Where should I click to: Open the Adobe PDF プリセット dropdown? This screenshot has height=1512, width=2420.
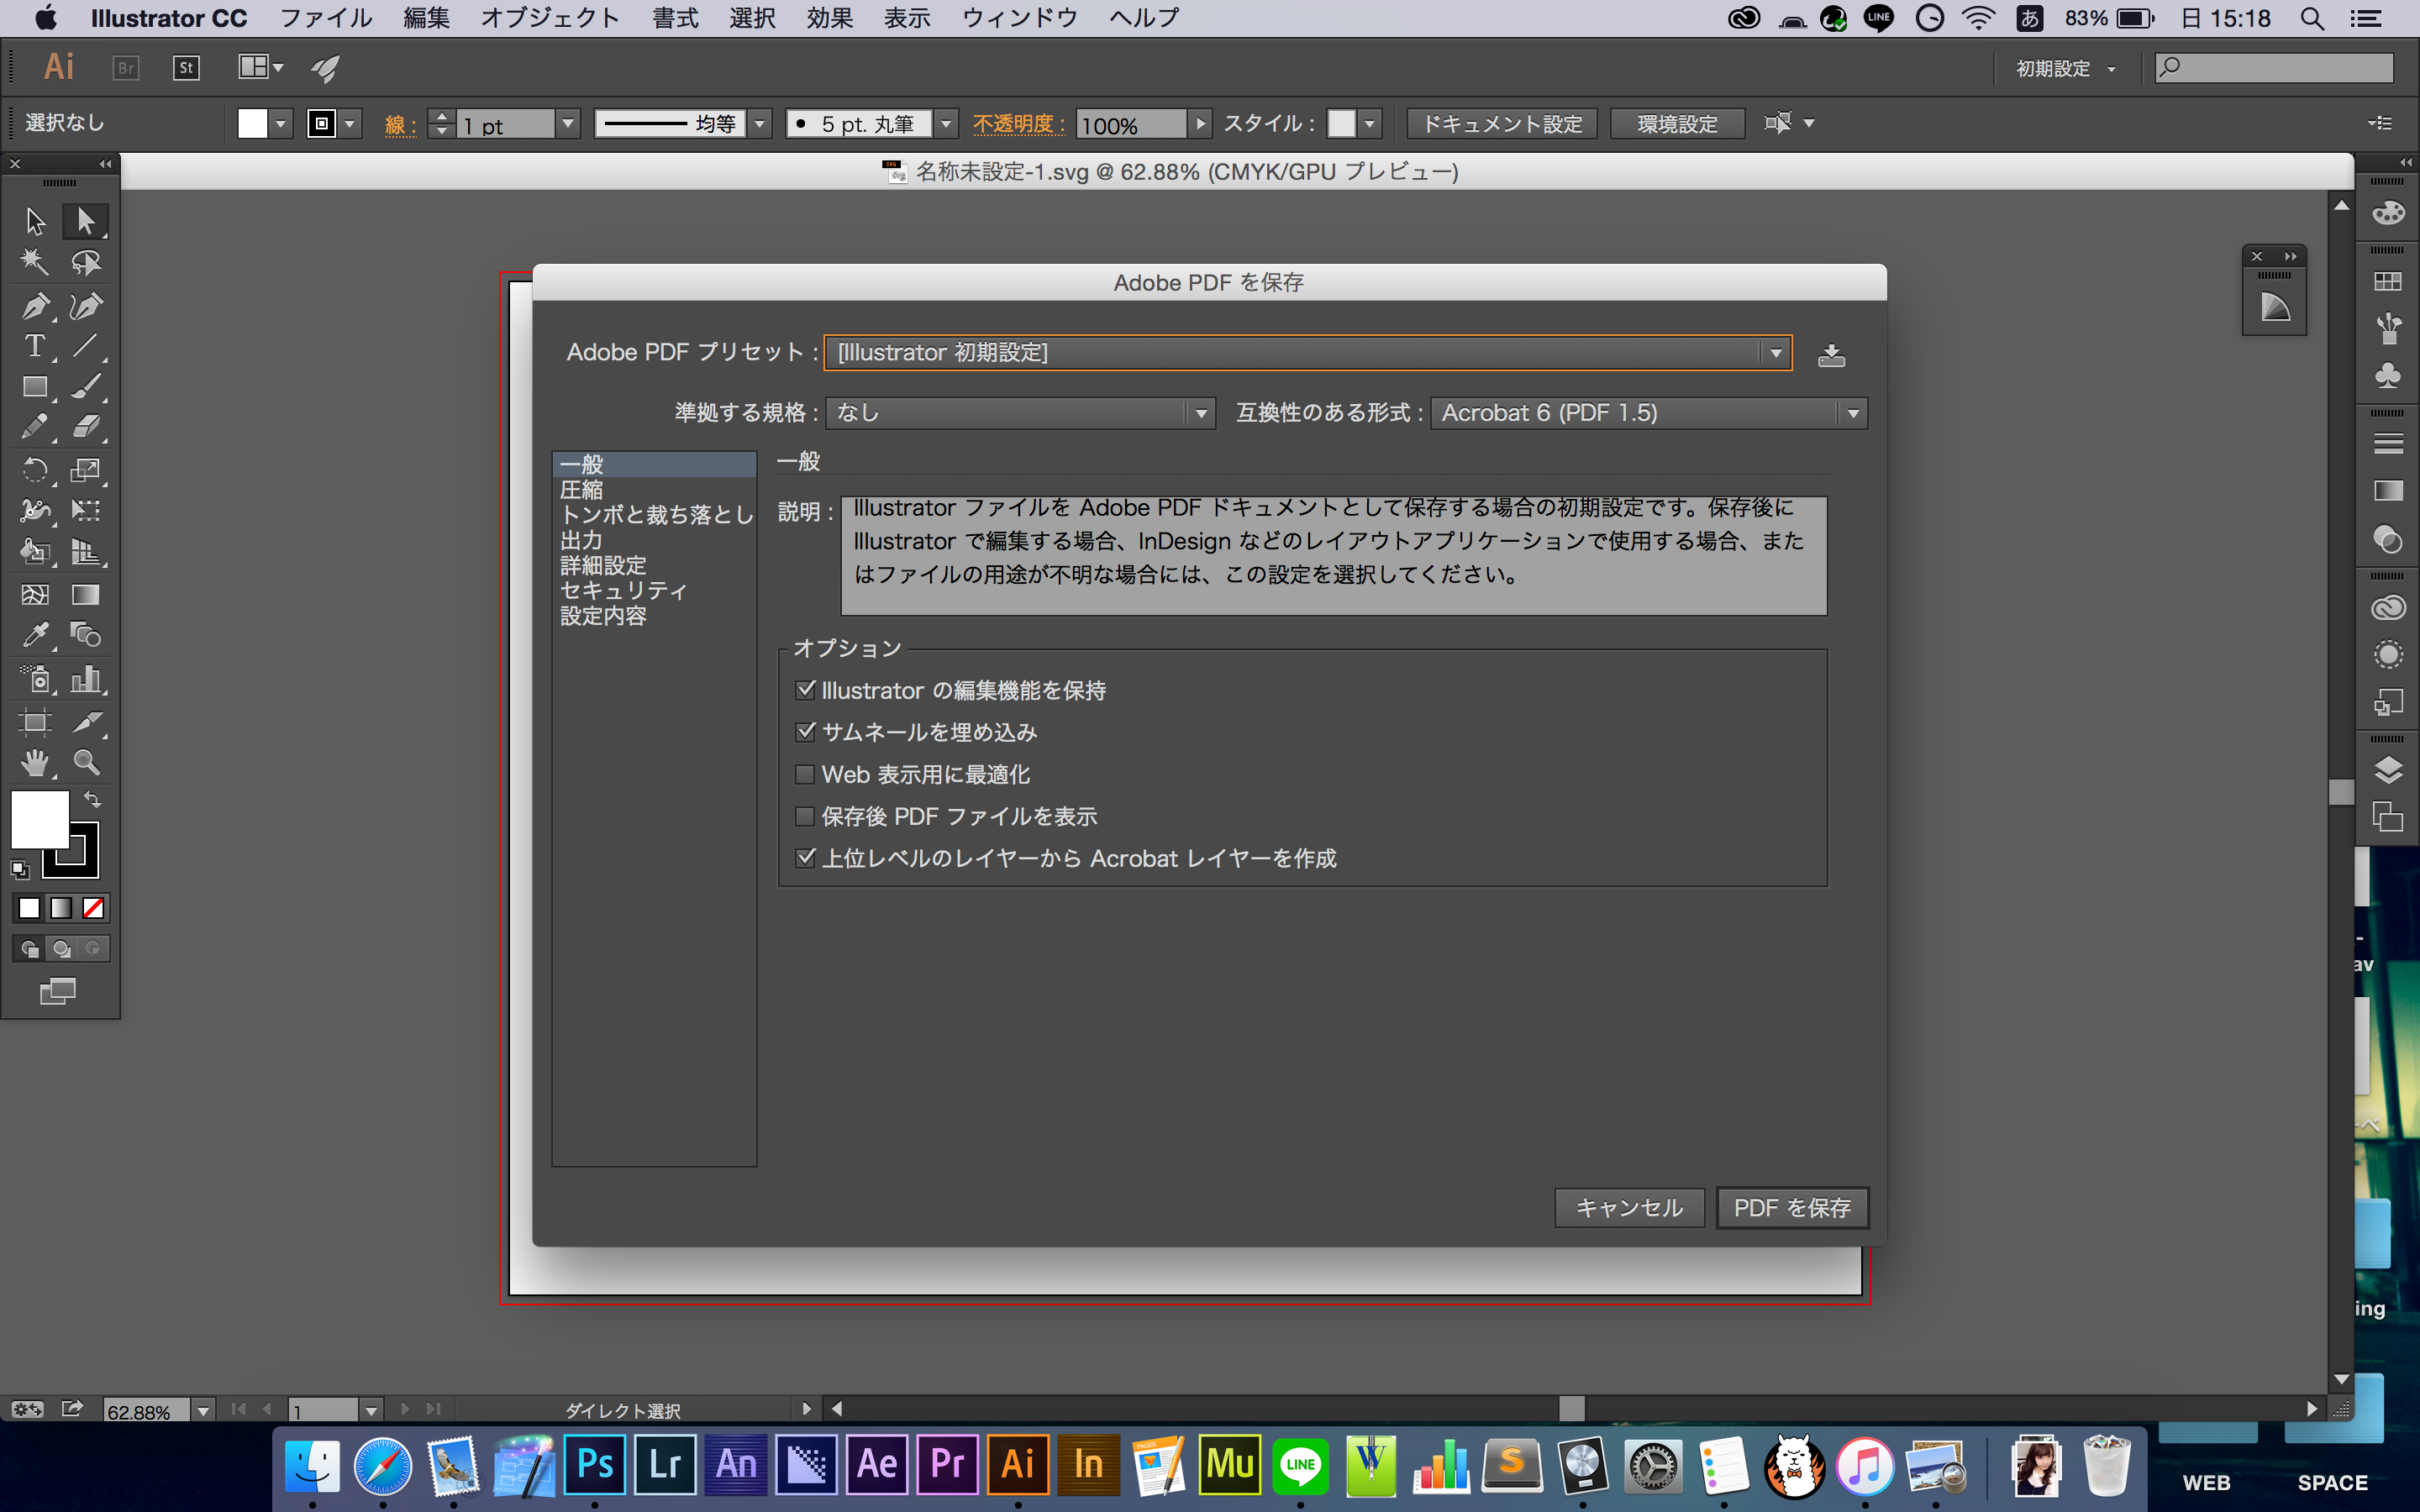coord(1307,353)
